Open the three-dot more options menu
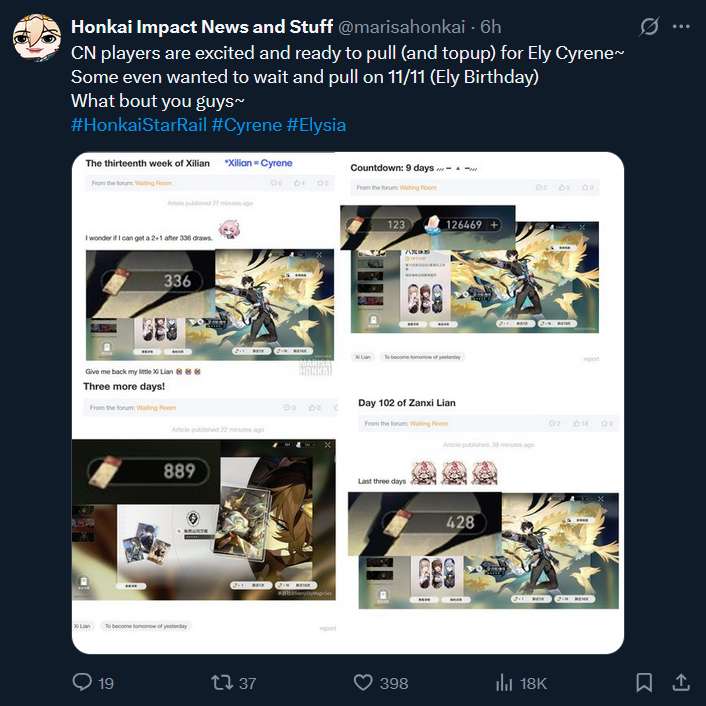This screenshot has height=706, width=706. click(x=681, y=27)
